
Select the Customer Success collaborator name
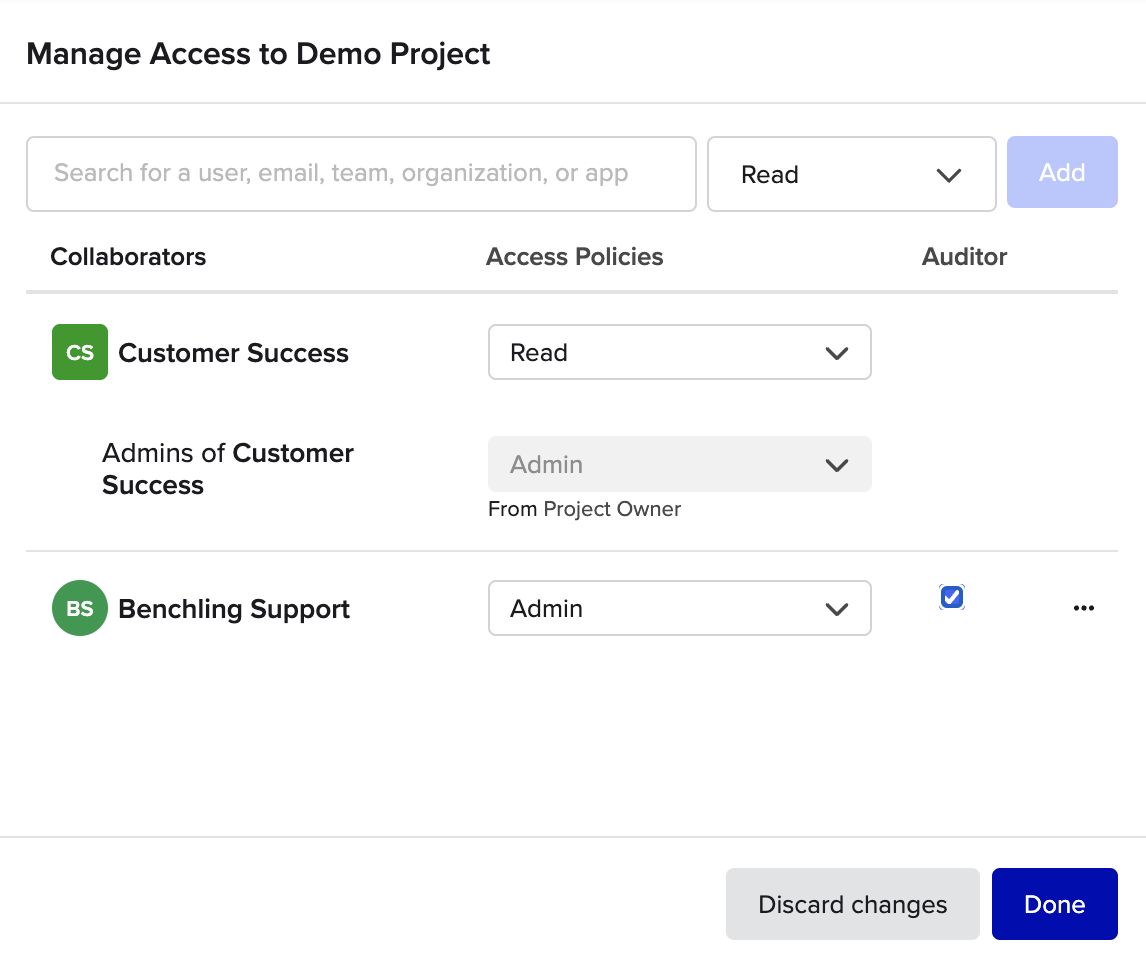pyautogui.click(x=233, y=353)
